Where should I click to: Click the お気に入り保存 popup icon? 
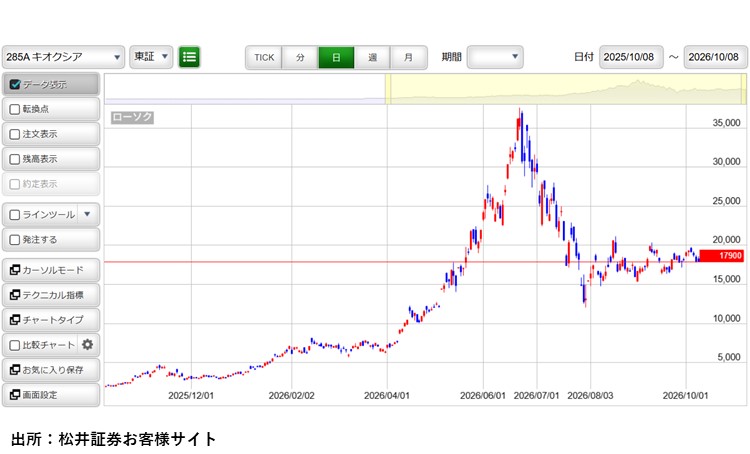[x=15, y=369]
